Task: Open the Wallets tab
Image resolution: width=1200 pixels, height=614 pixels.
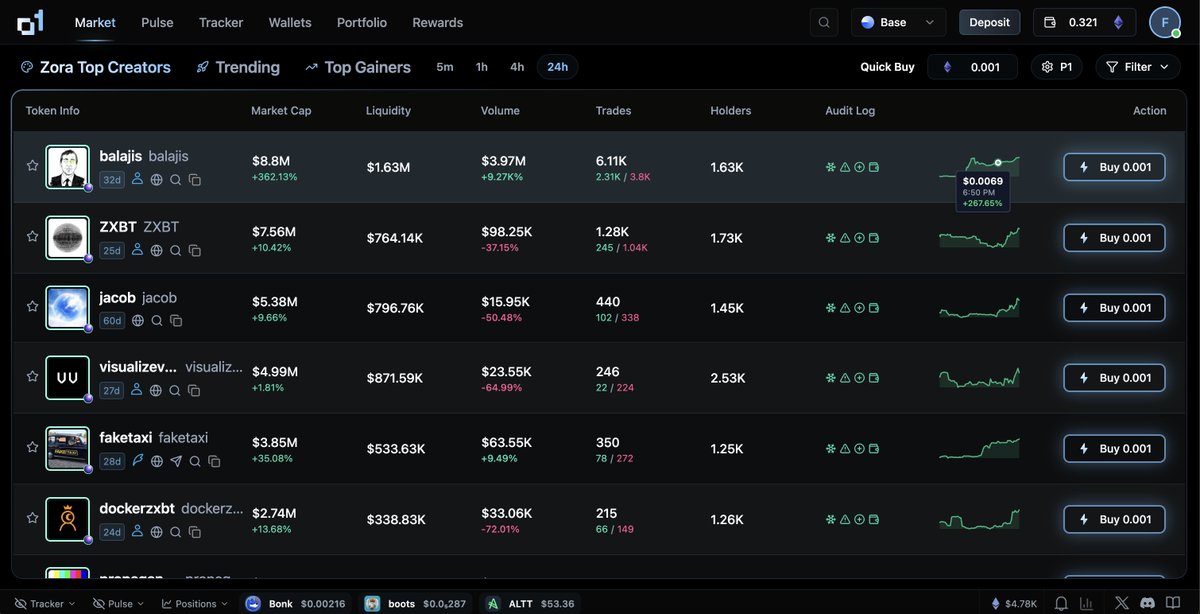Action: (x=290, y=22)
